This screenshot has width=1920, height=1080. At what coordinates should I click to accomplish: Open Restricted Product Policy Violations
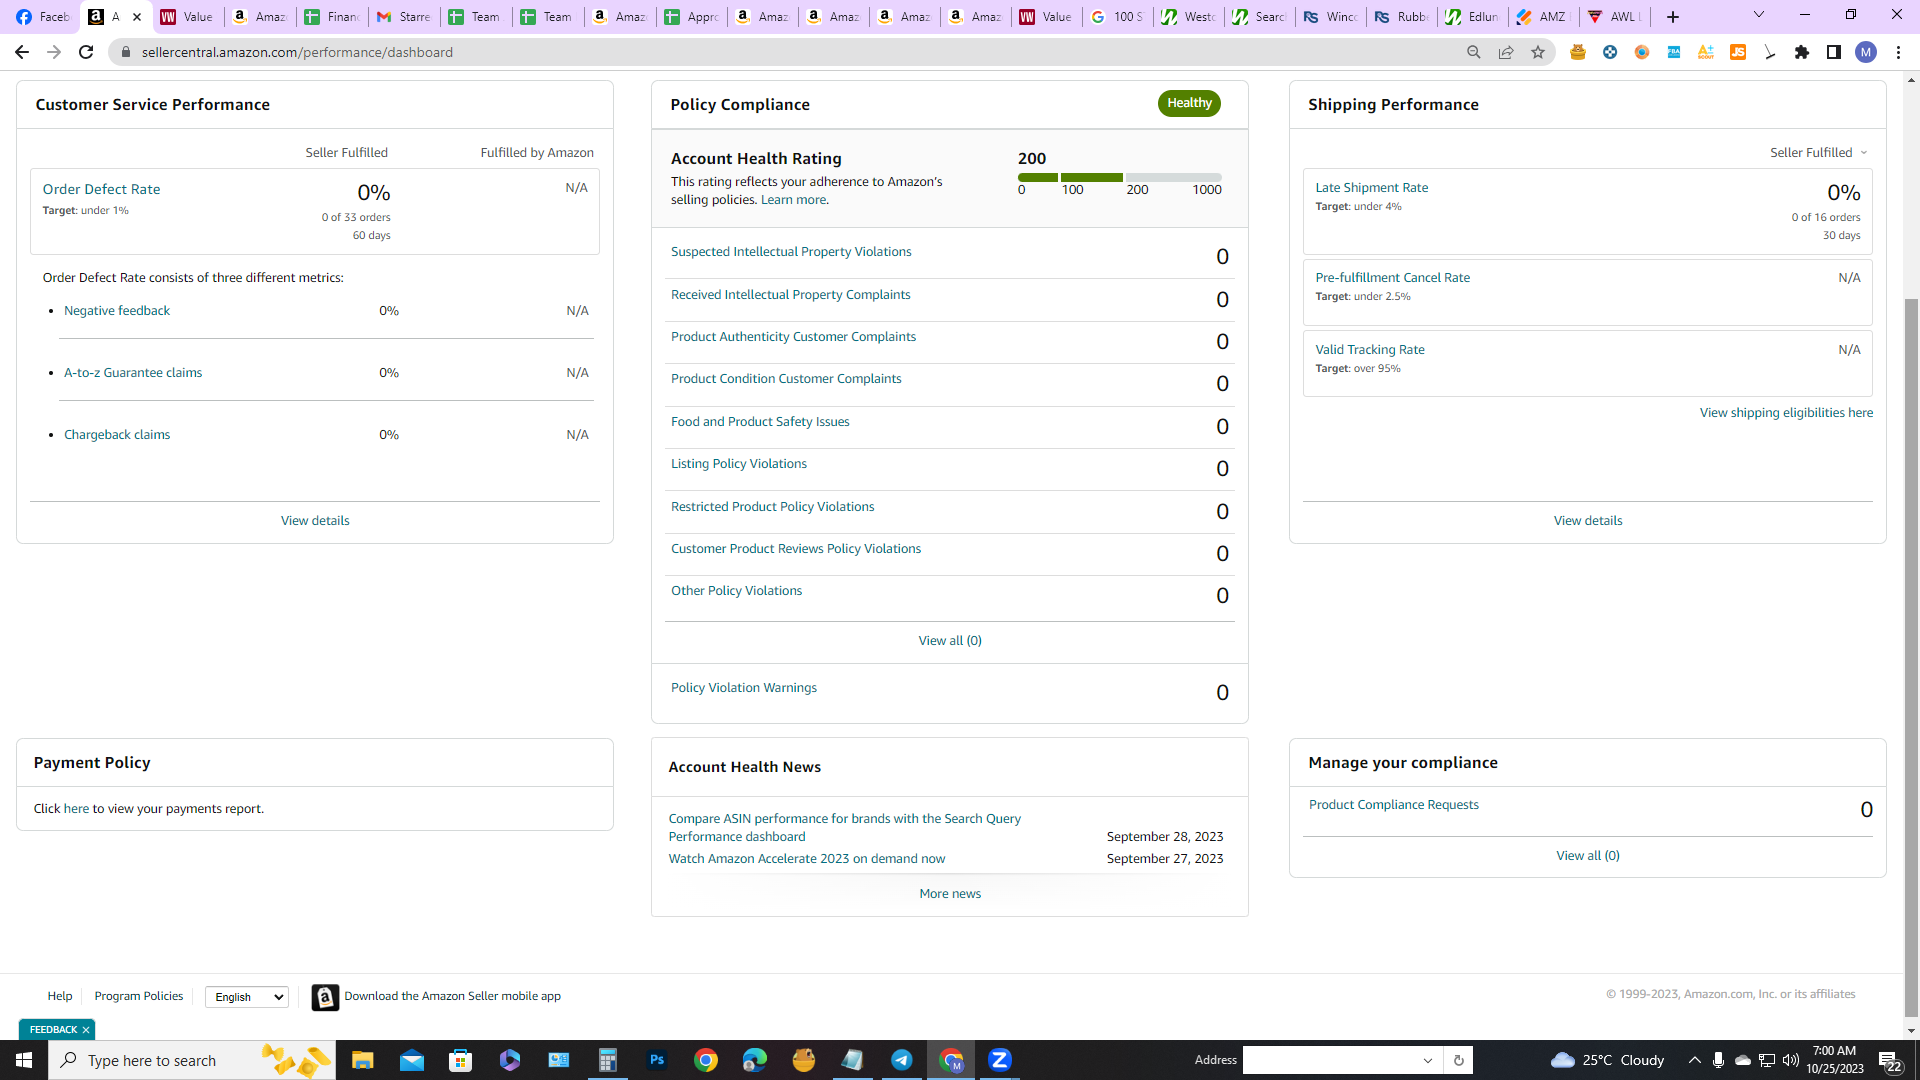point(772,507)
